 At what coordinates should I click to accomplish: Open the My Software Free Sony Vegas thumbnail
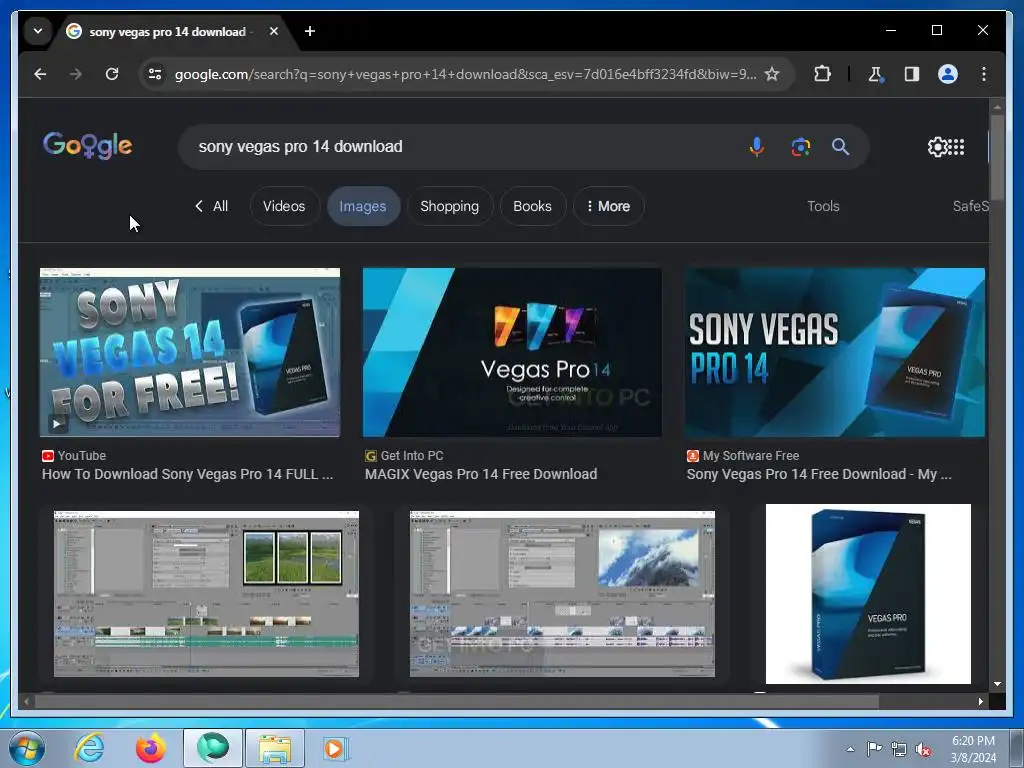(835, 352)
